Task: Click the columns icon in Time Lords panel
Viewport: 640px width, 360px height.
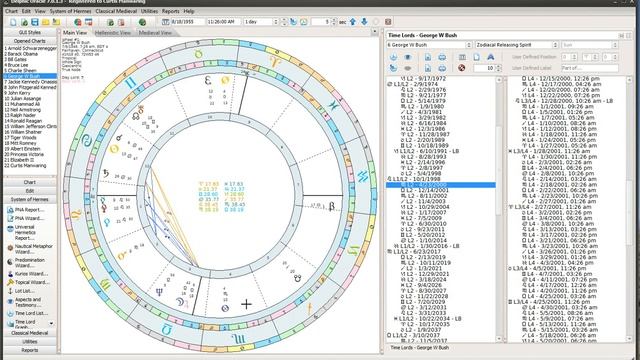Action: click(x=462, y=57)
